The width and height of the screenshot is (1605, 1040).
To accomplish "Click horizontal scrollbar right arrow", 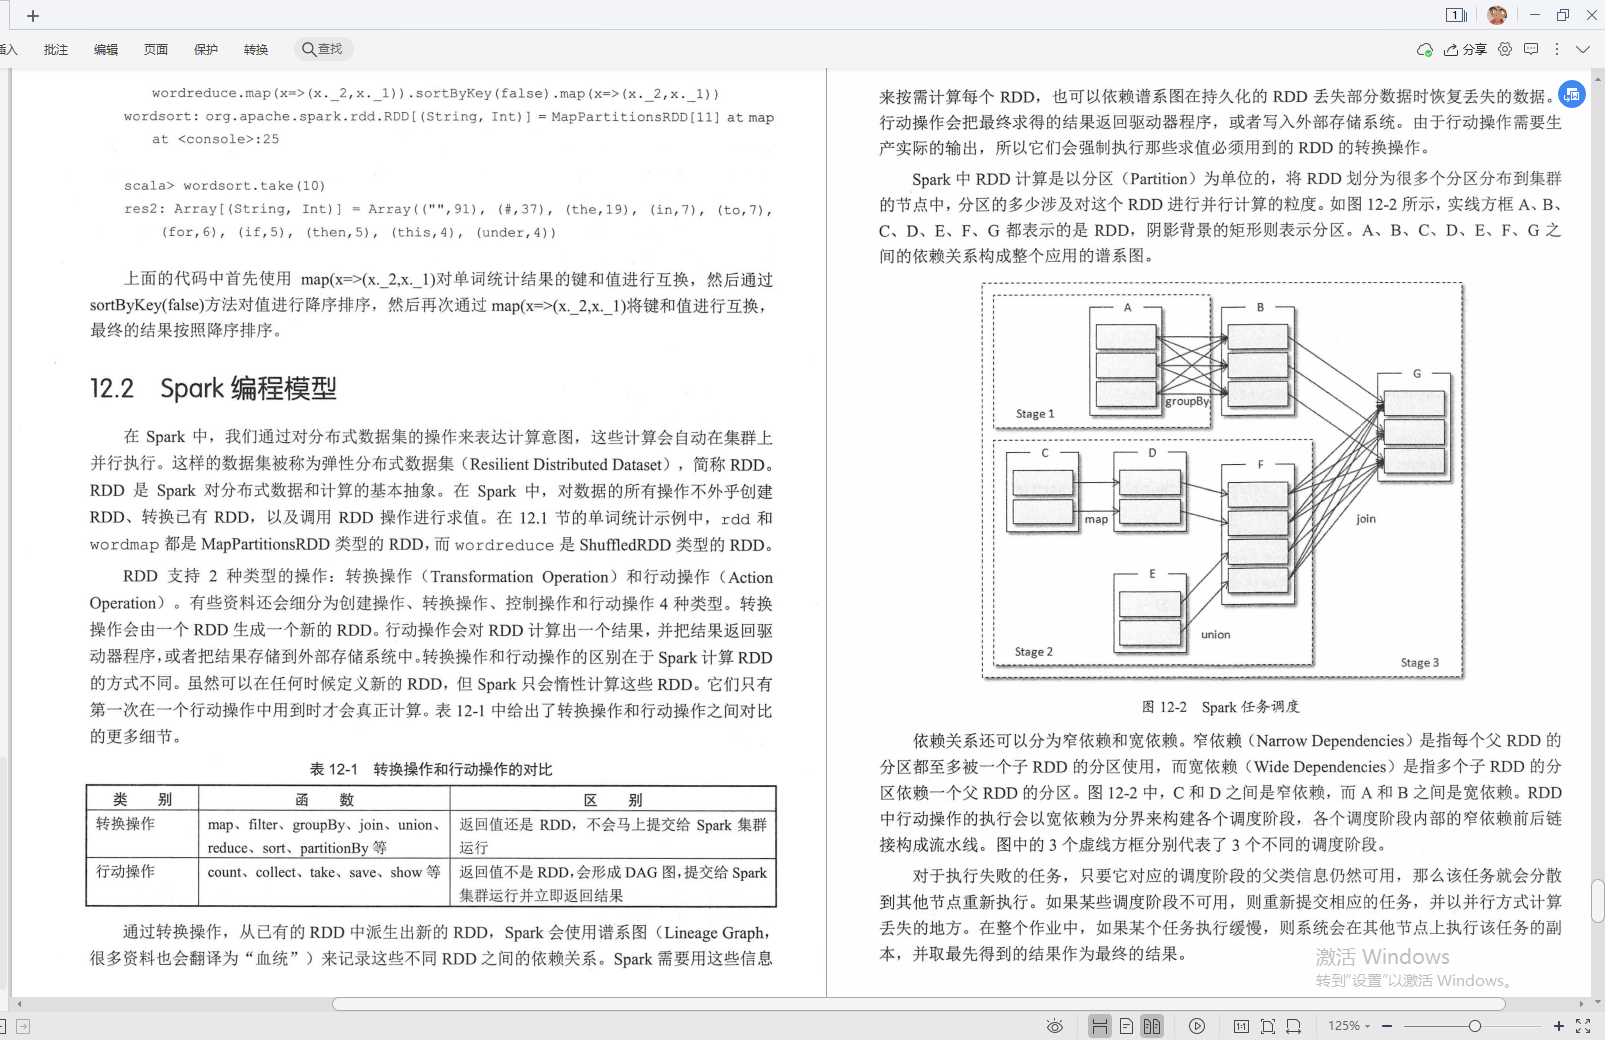I will [x=1581, y=1004].
